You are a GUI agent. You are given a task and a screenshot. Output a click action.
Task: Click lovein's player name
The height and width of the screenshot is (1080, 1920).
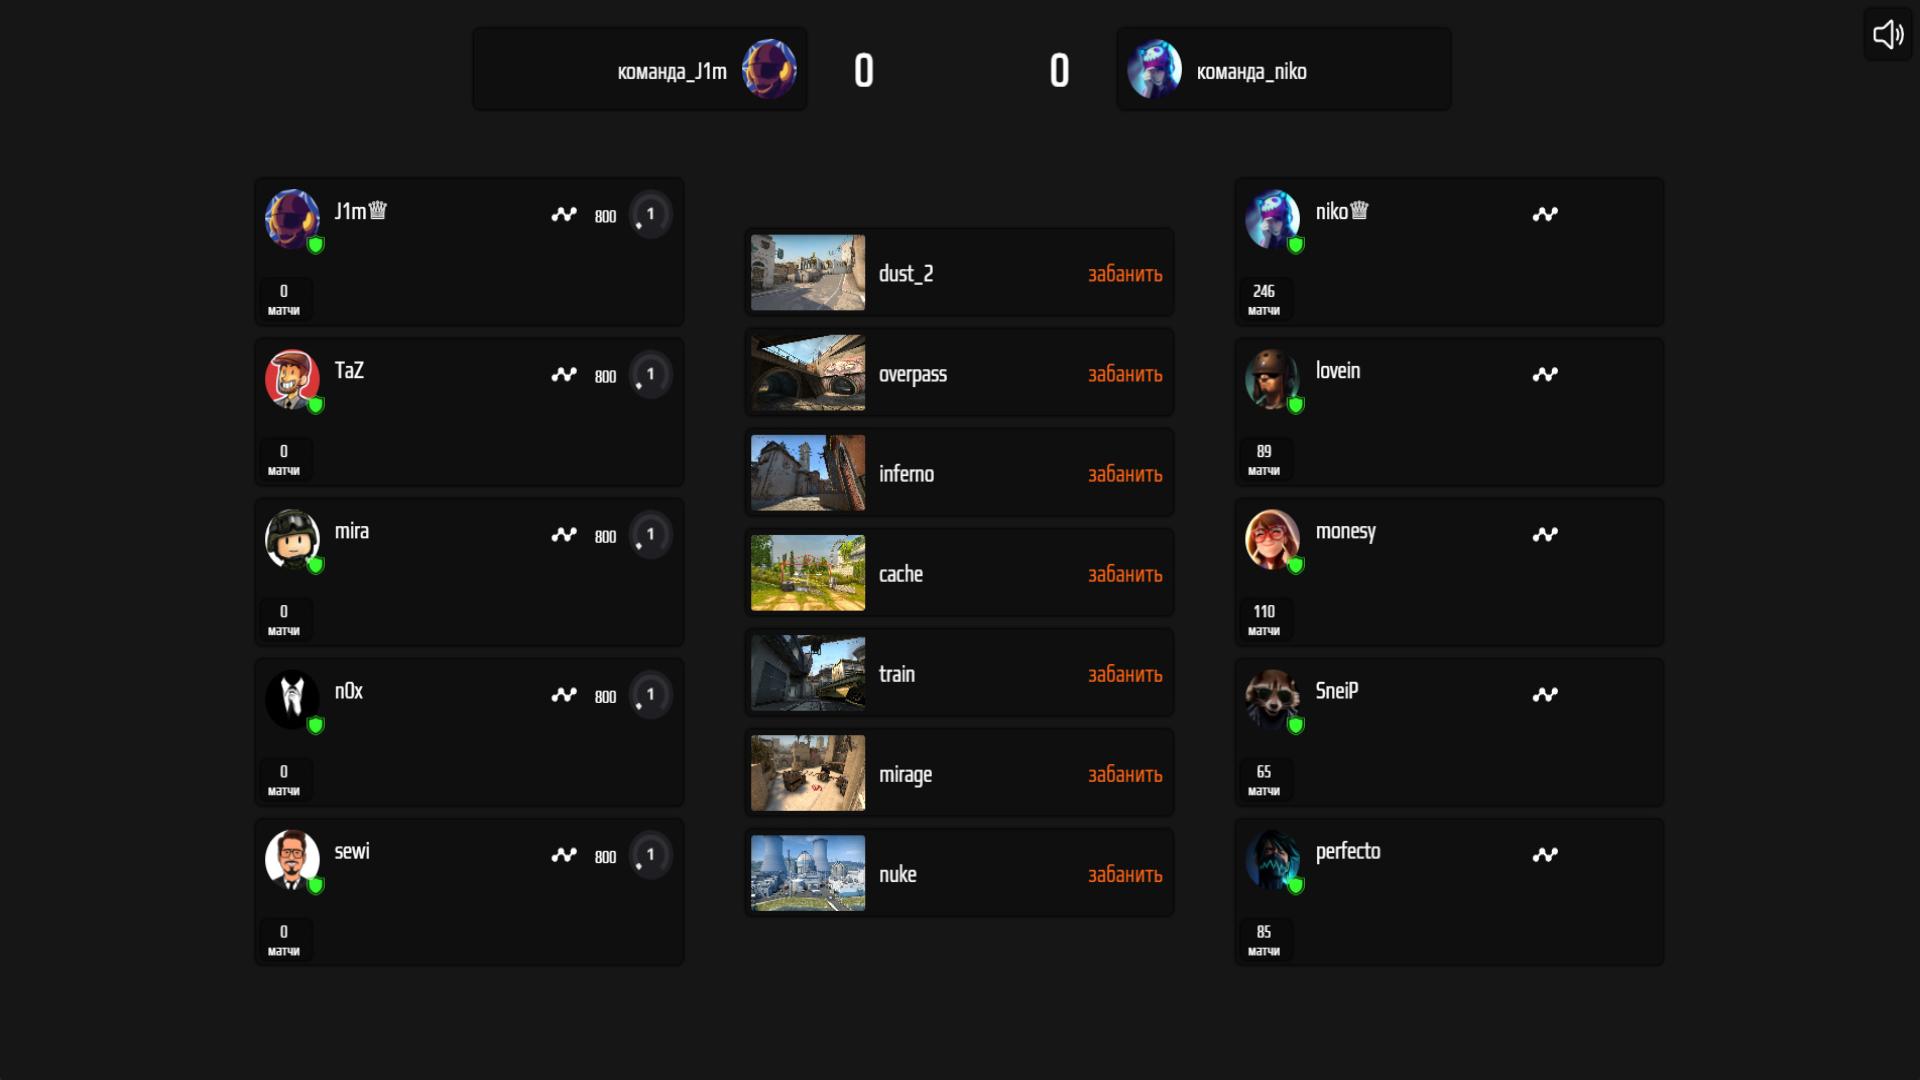1338,371
